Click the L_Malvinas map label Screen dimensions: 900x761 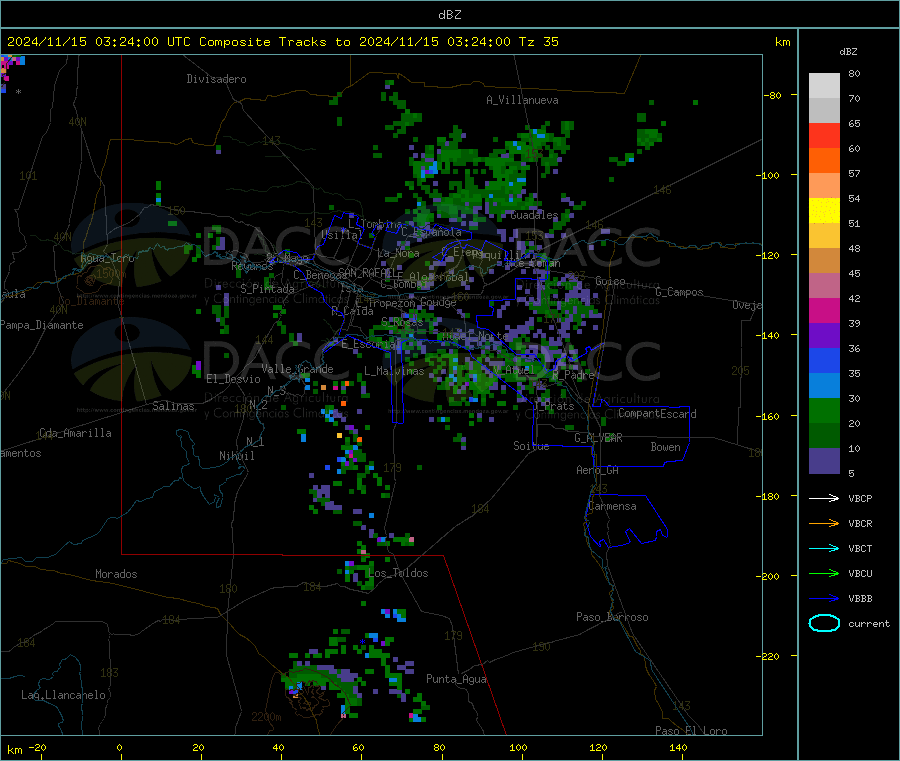point(394,371)
